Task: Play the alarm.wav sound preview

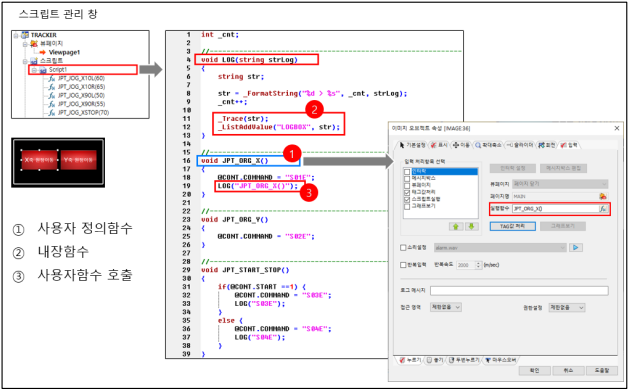Action: point(576,247)
